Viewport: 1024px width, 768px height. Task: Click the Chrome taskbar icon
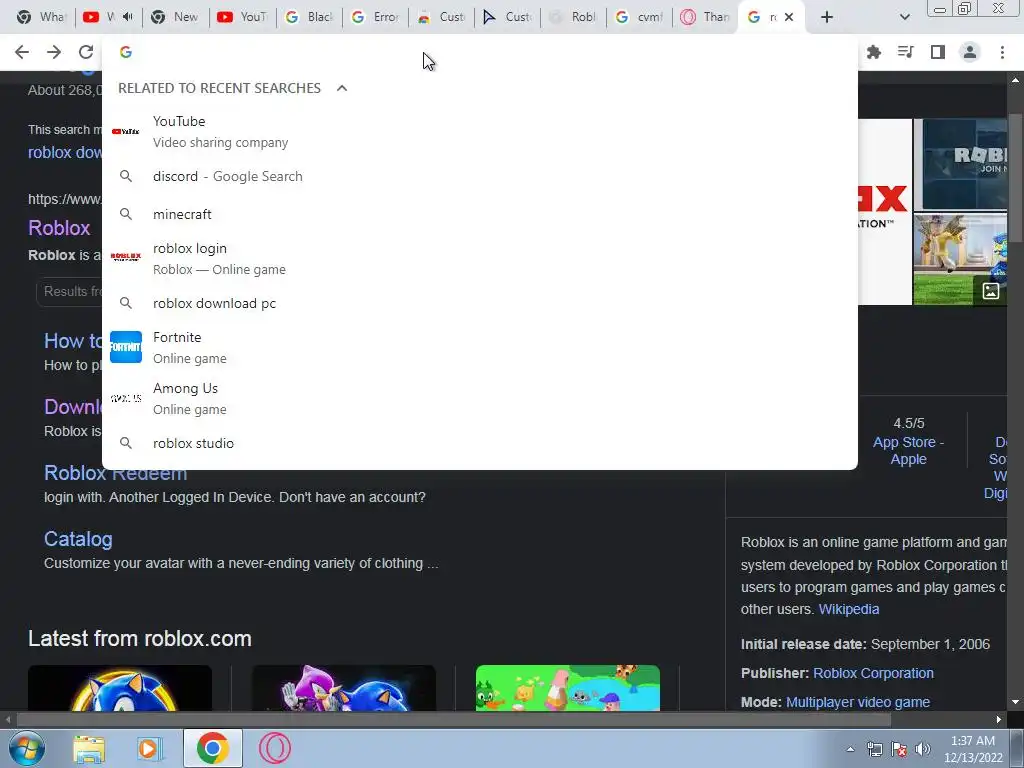(212, 748)
